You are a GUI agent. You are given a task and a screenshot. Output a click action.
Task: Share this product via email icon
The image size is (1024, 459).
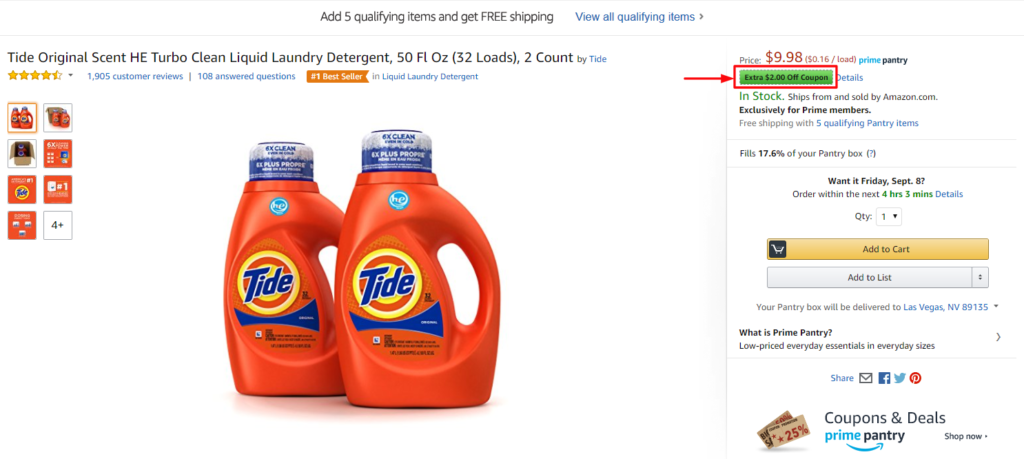coord(866,378)
